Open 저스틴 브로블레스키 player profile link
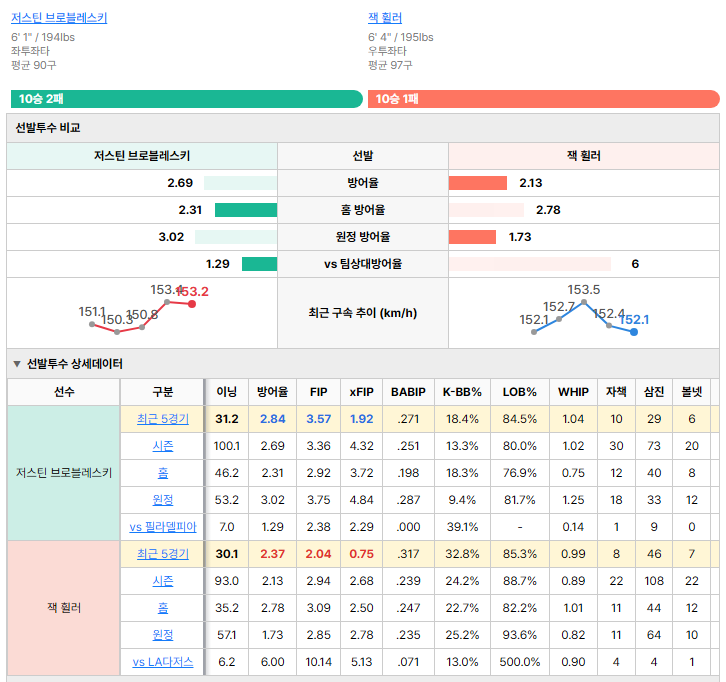Viewport: 726px width, 682px height. 59,18
